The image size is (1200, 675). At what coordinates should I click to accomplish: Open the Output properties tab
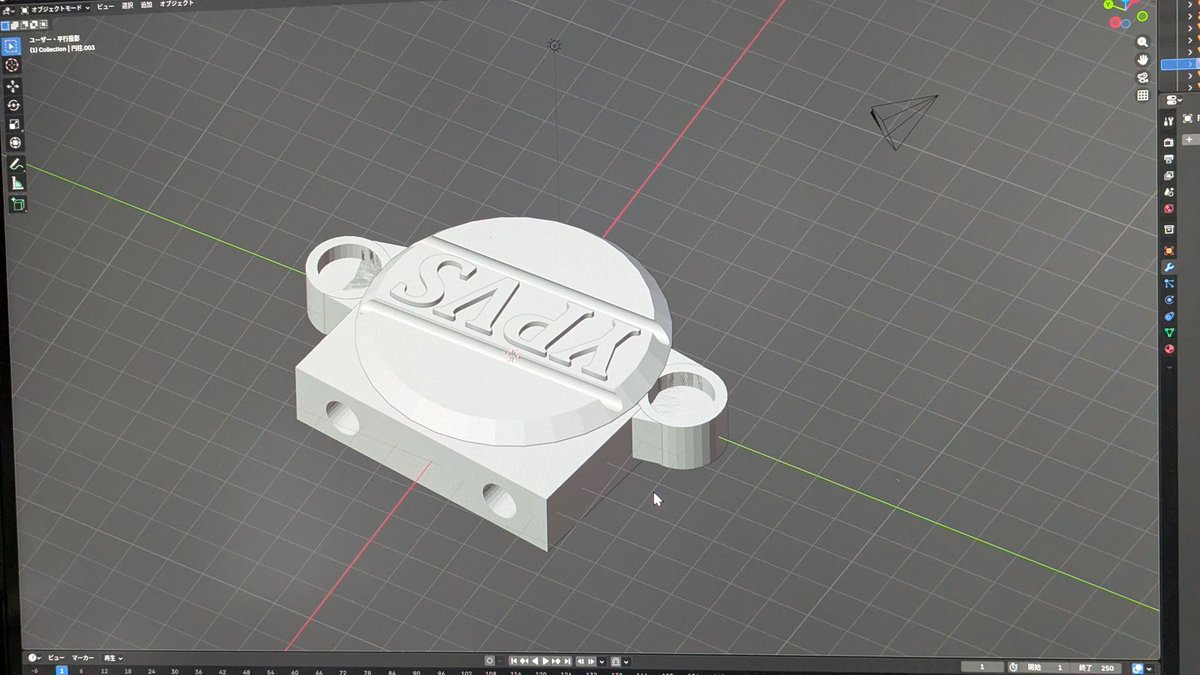pos(1168,159)
